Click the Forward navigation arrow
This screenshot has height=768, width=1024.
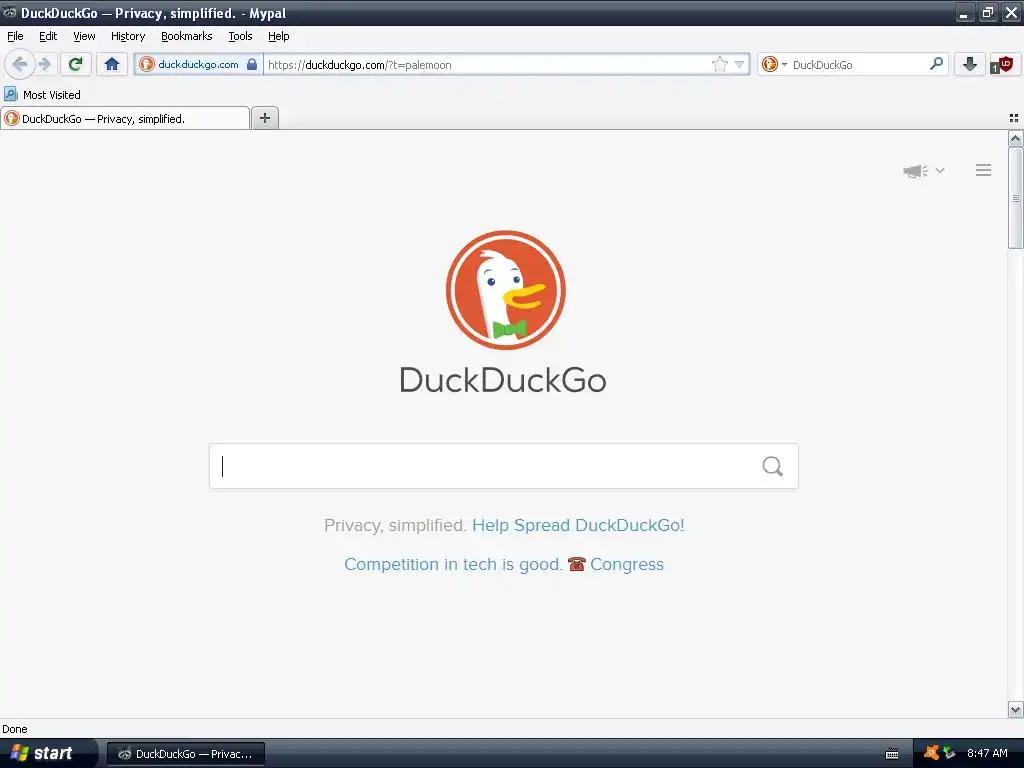point(44,64)
